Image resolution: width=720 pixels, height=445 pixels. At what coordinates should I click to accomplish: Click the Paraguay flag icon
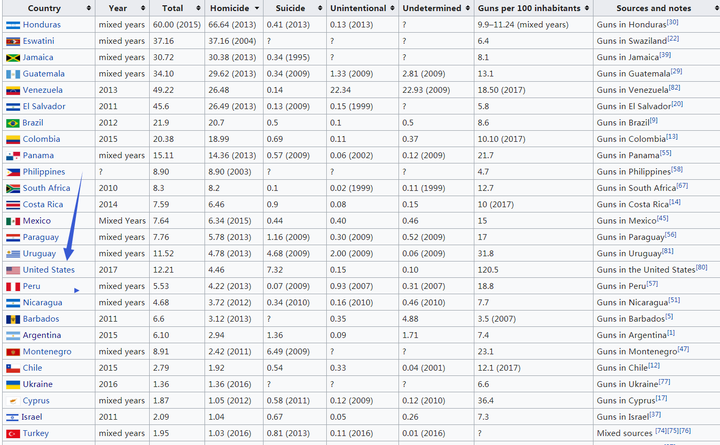(13, 238)
